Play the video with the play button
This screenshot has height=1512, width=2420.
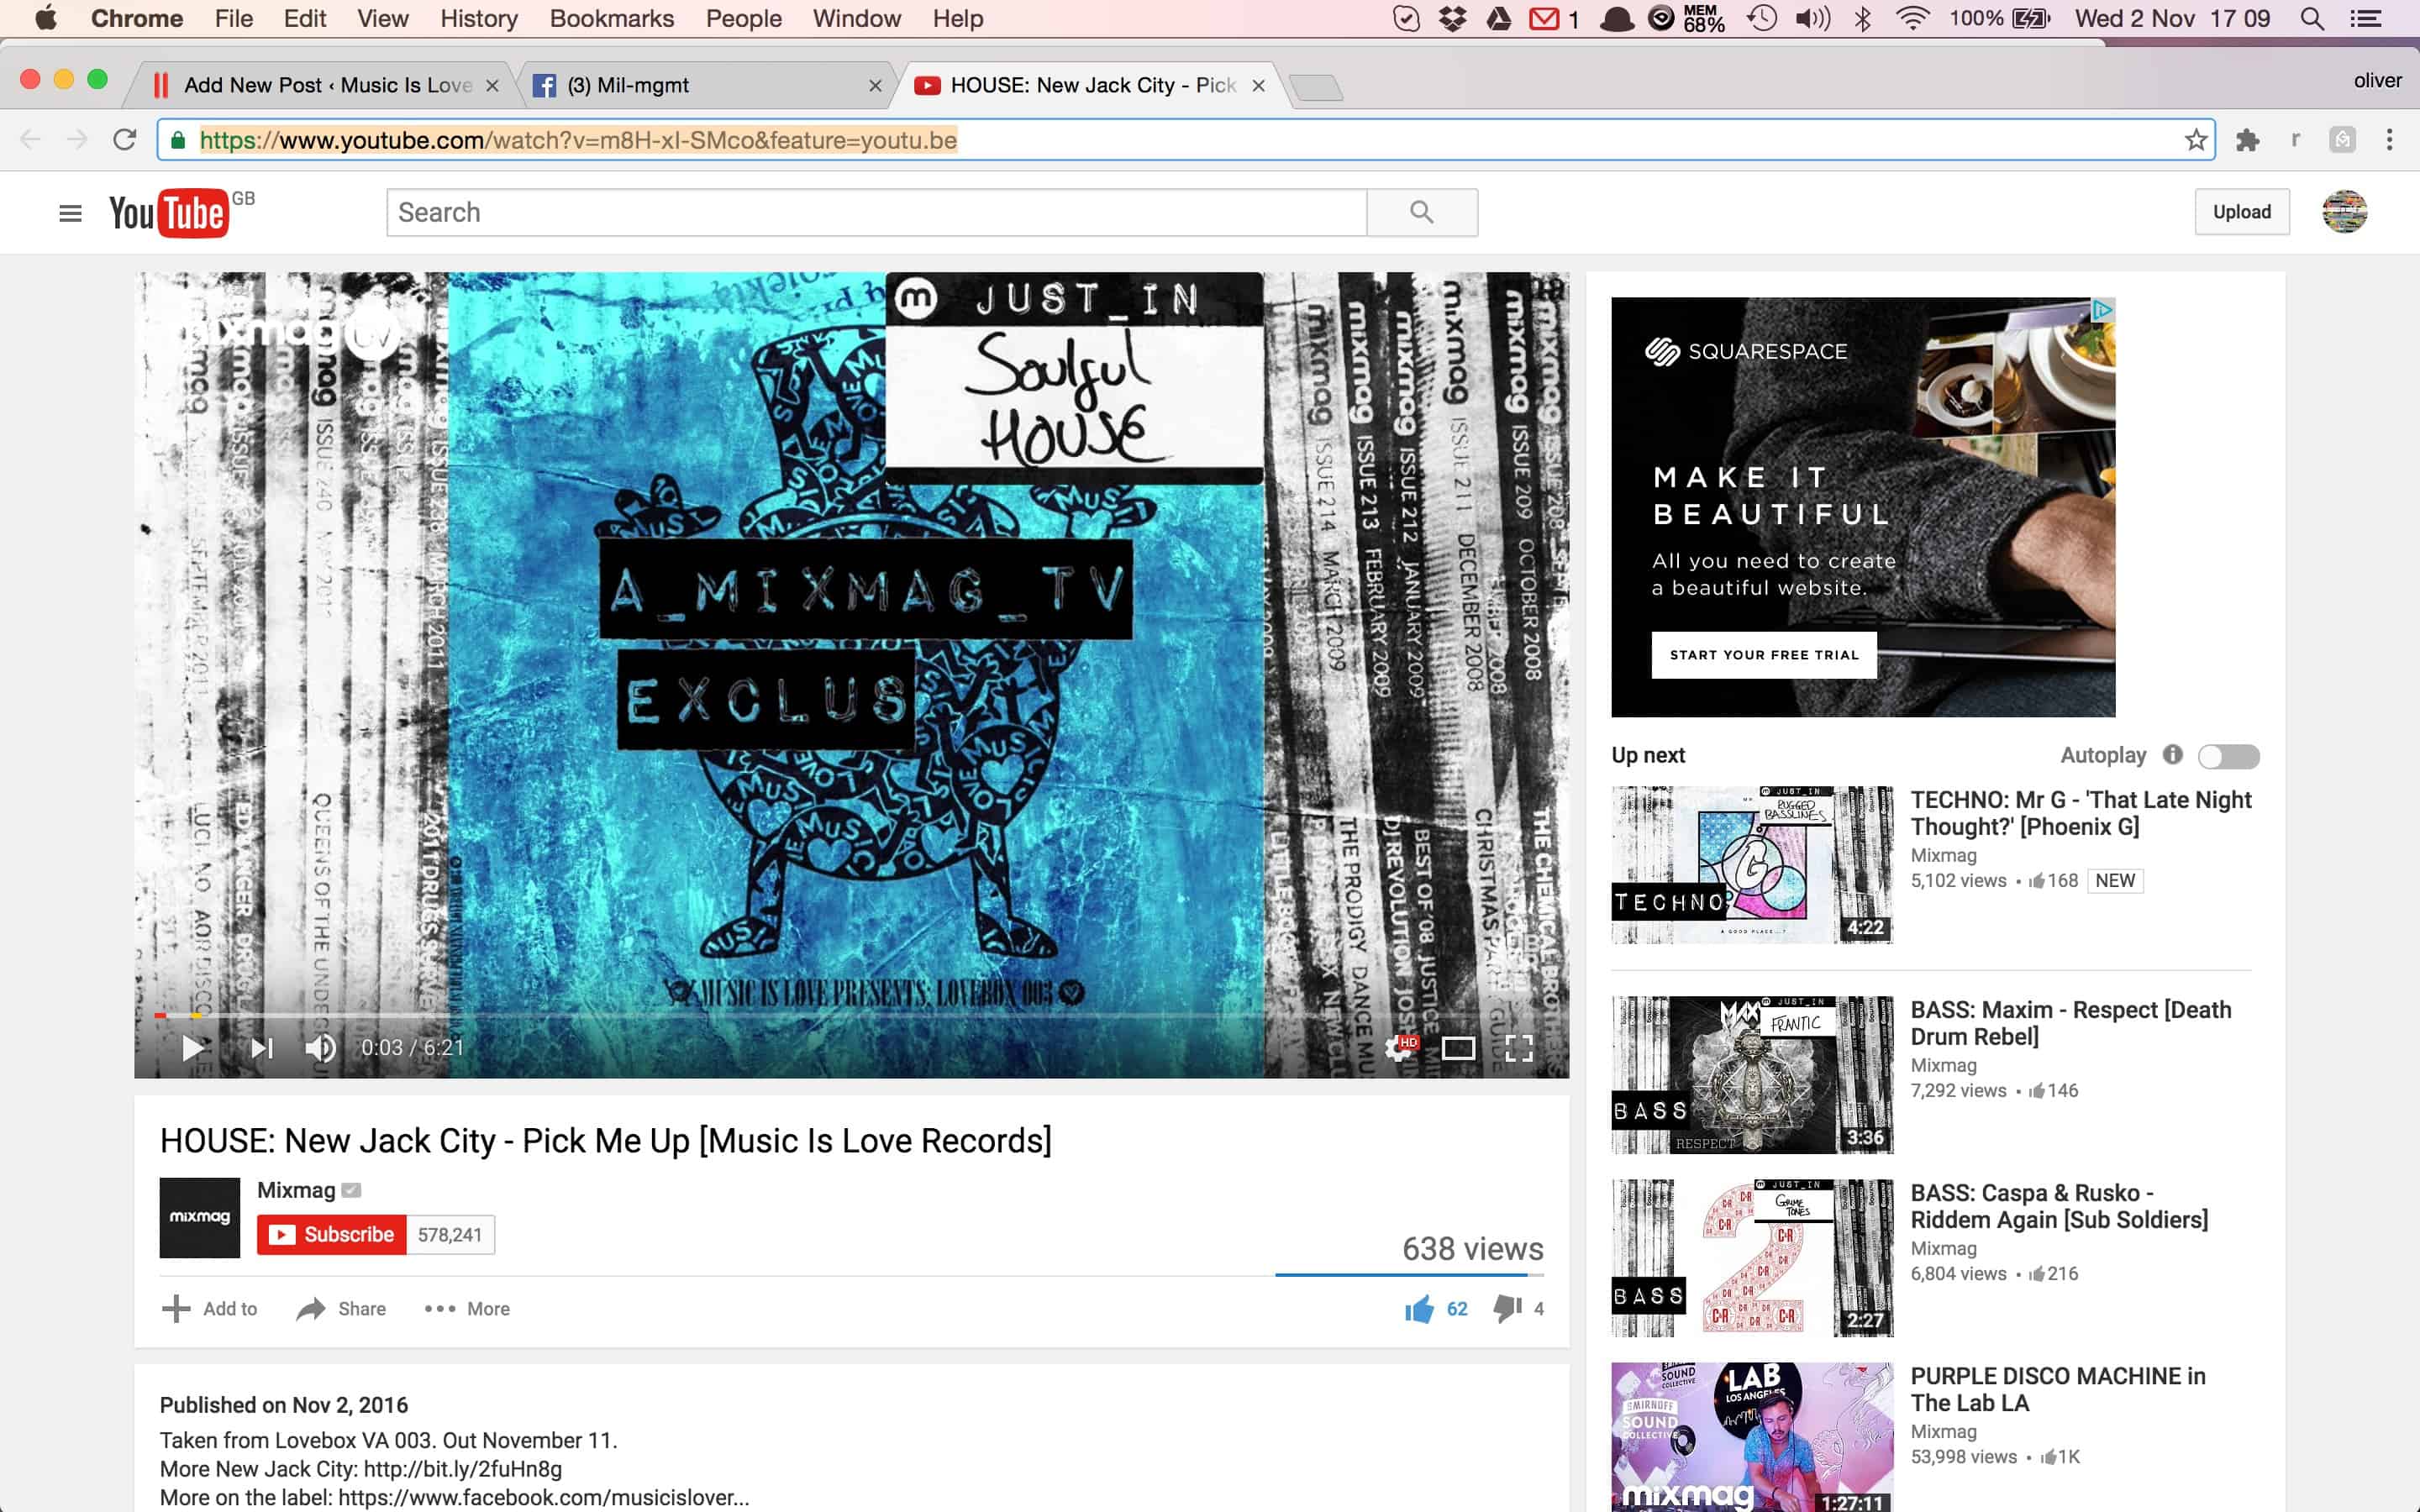point(194,1047)
